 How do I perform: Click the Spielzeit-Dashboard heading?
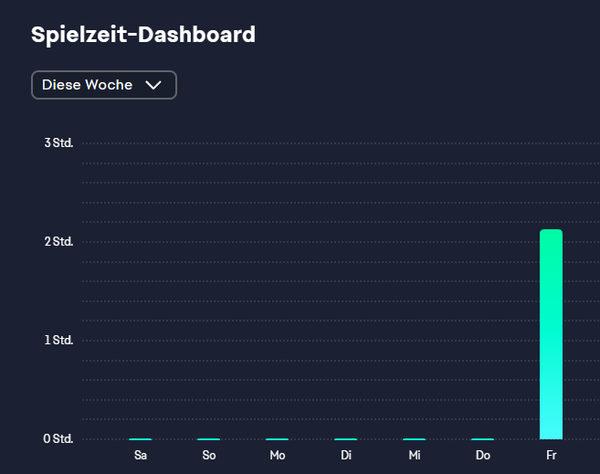[143, 35]
